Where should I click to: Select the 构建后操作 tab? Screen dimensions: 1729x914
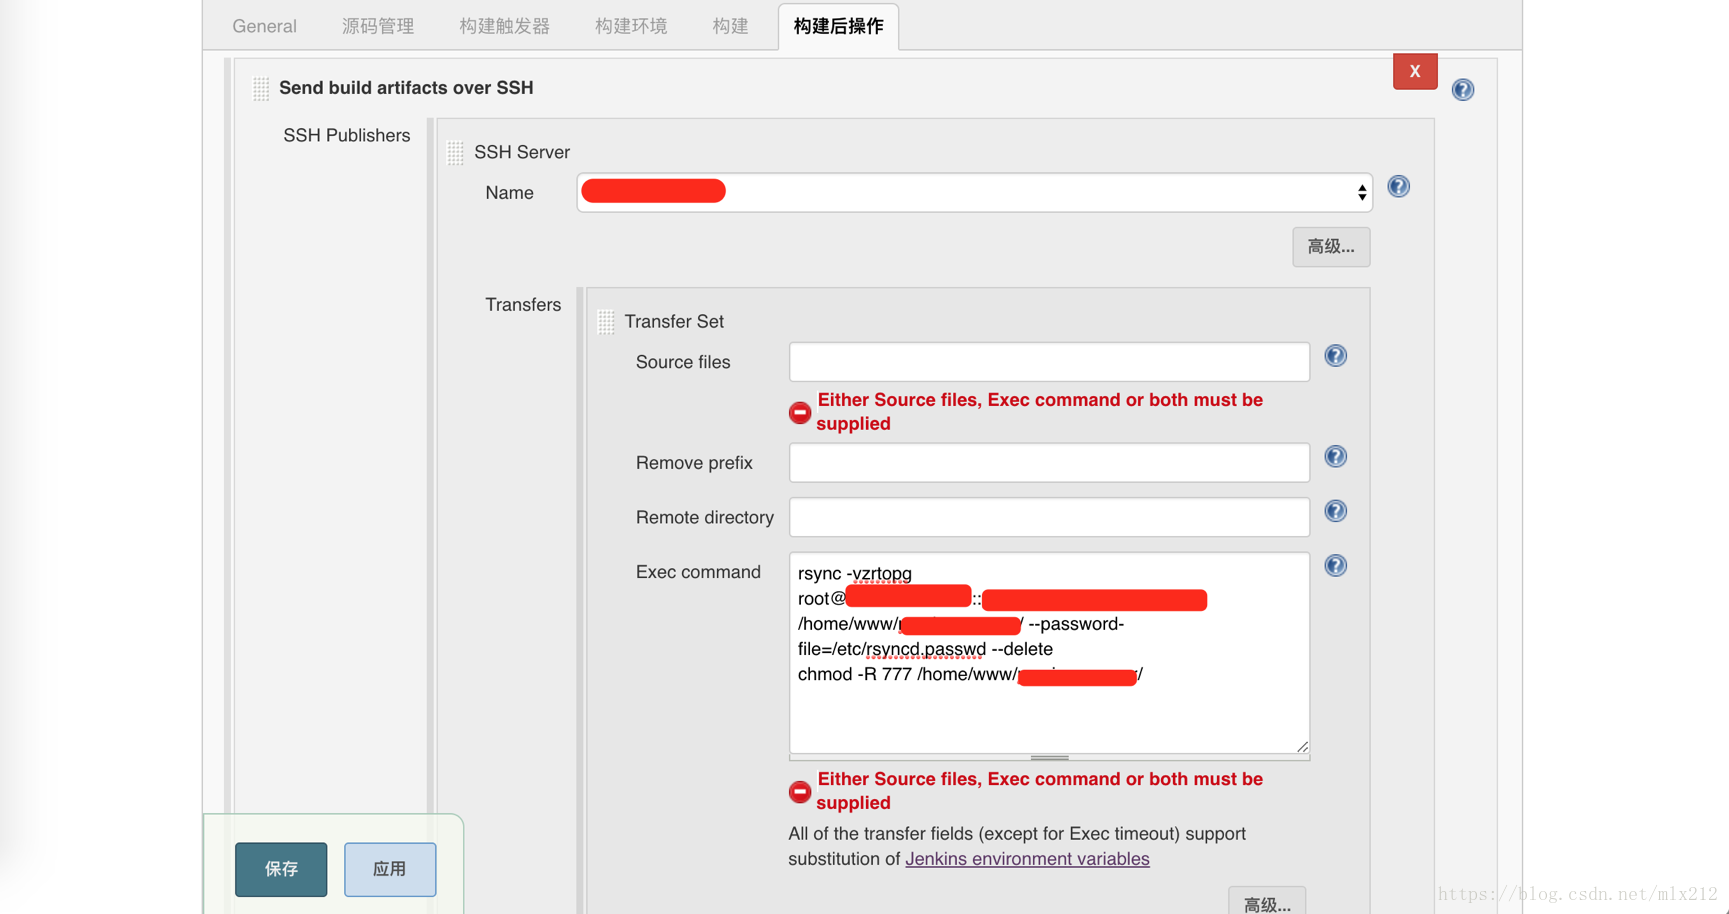click(x=838, y=26)
